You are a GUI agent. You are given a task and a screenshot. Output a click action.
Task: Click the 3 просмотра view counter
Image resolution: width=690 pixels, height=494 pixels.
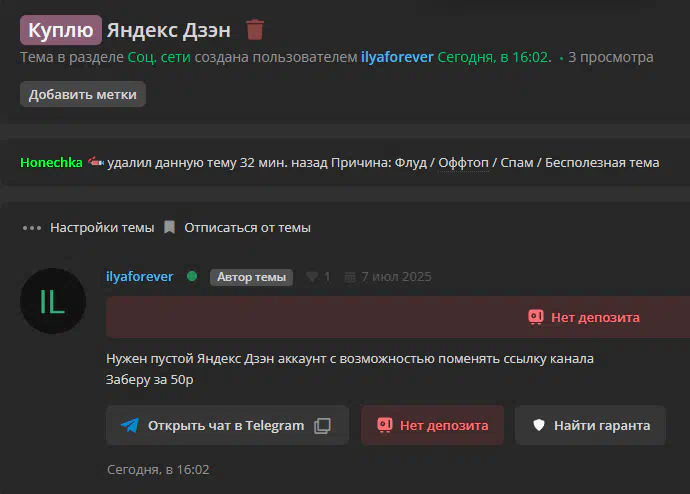coord(611,57)
